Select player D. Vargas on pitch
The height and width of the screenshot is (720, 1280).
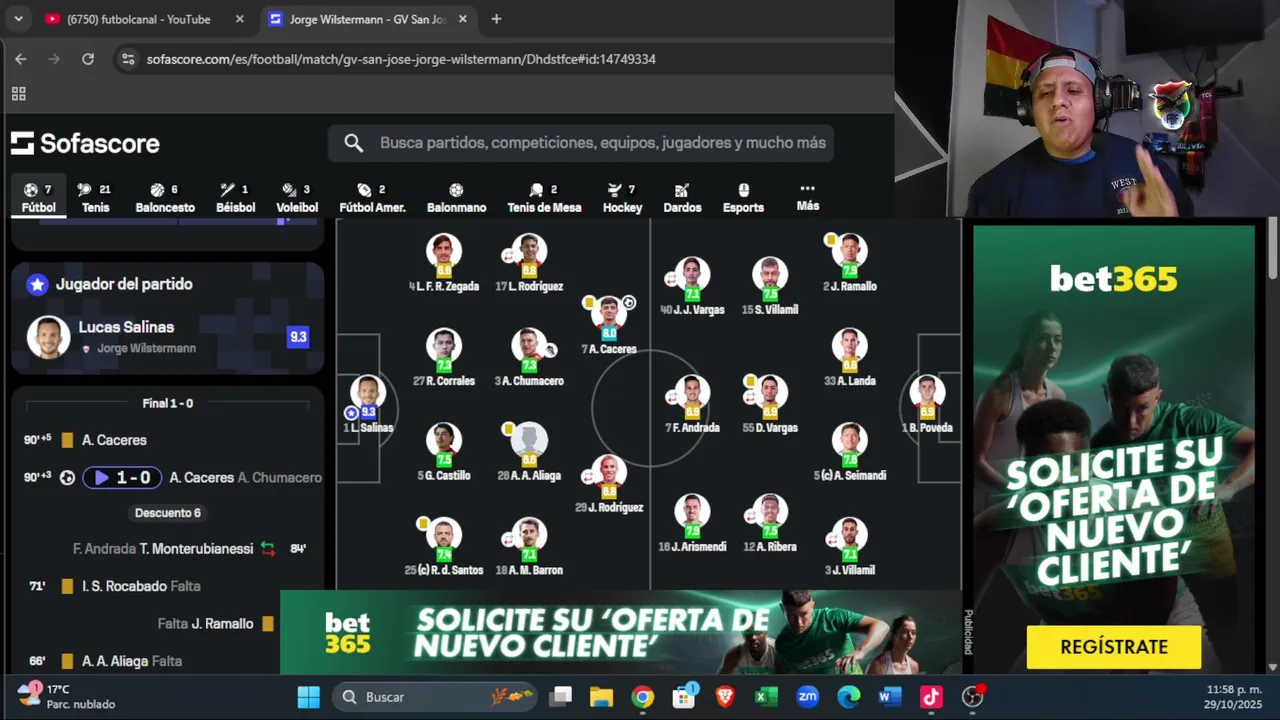point(770,405)
